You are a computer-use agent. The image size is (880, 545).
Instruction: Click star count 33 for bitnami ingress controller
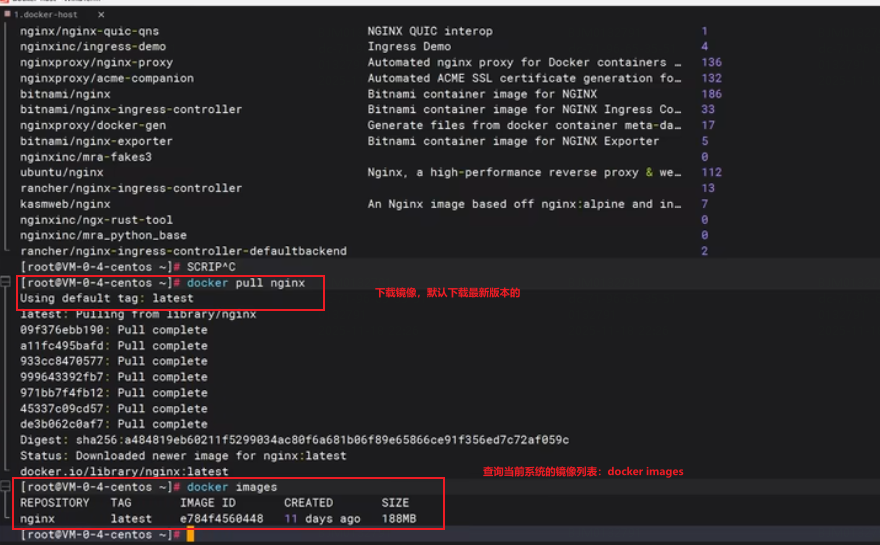(x=708, y=109)
